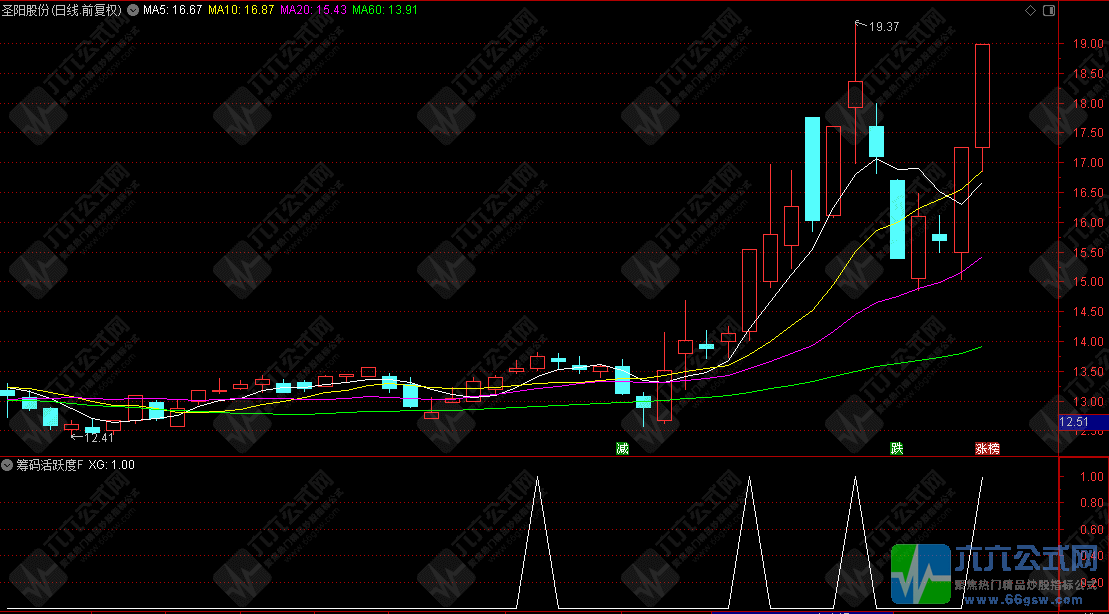Select the 圣阳股份 chart title label
The width and height of the screenshot is (1109, 614).
(60, 10)
